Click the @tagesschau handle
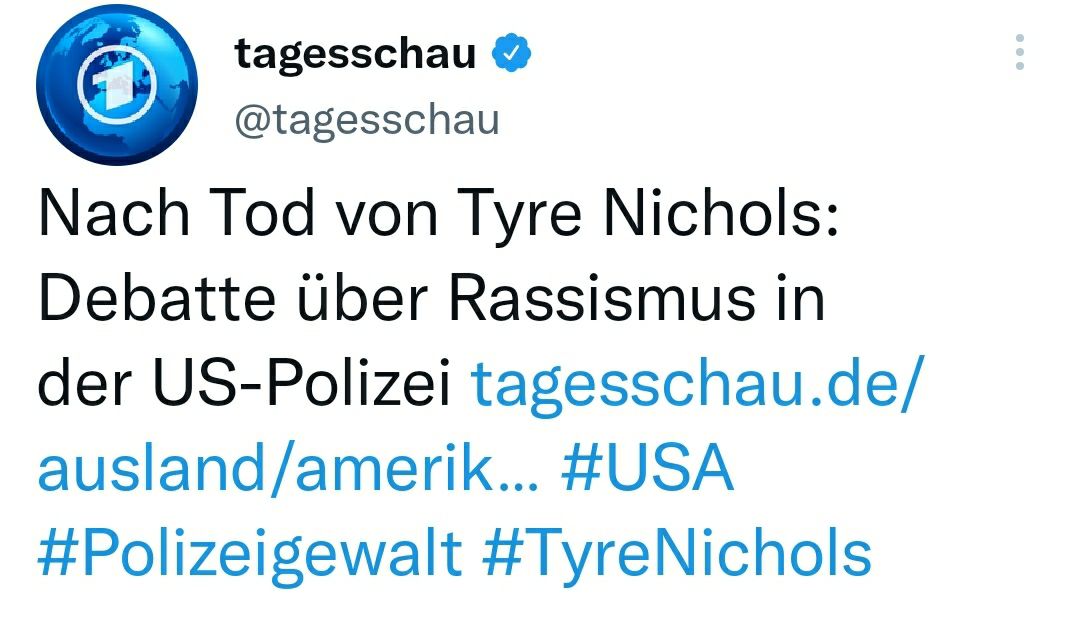Screen dimensions: 1080x625 [x=366, y=120]
